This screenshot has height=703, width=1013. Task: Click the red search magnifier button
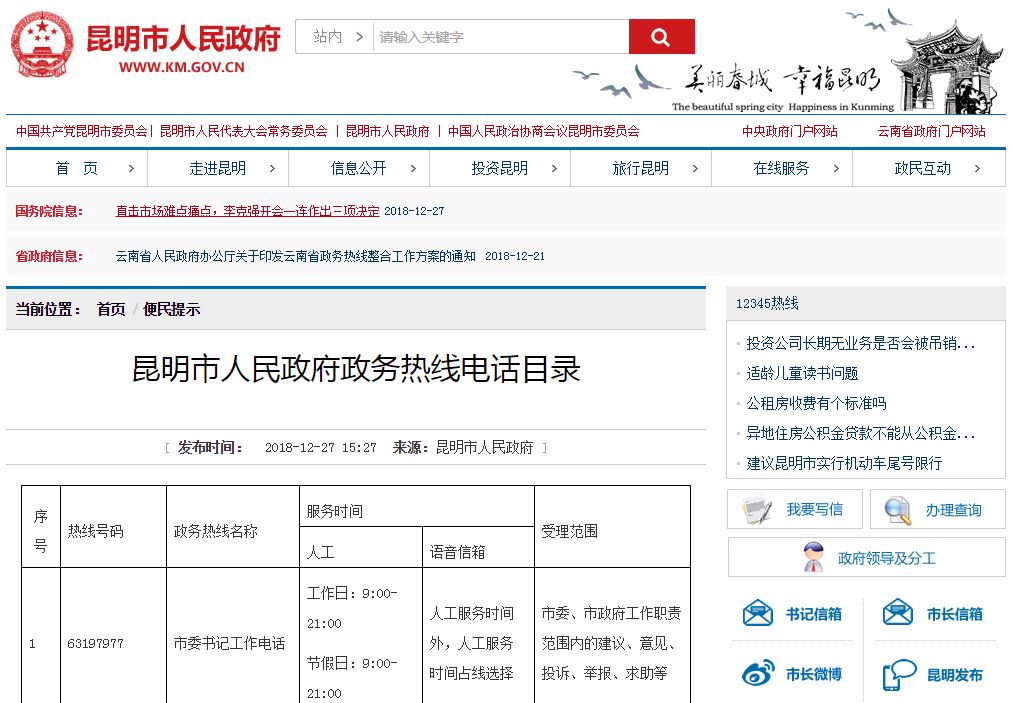pos(661,35)
